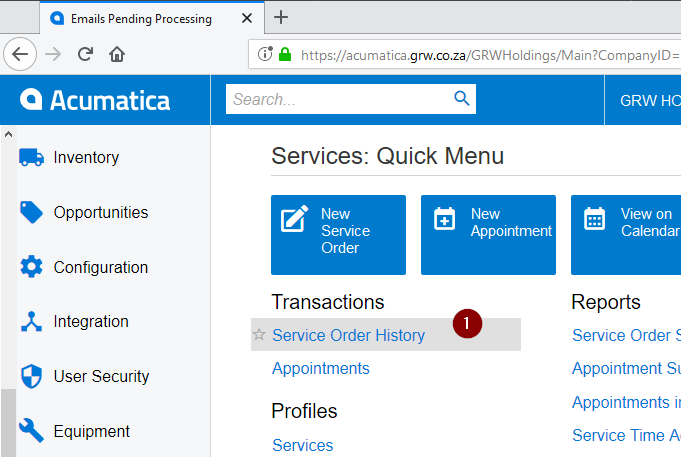Click the User Security shield icon
The width and height of the screenshot is (681, 457).
[x=31, y=377]
